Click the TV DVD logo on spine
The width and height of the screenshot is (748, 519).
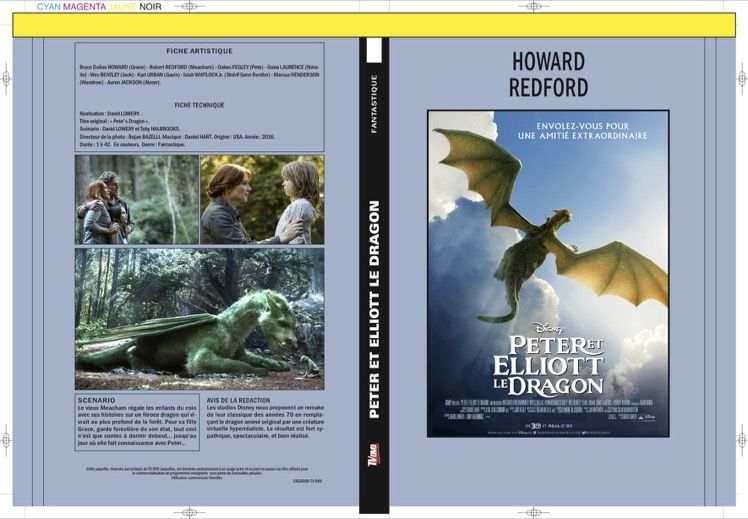pos(374,457)
